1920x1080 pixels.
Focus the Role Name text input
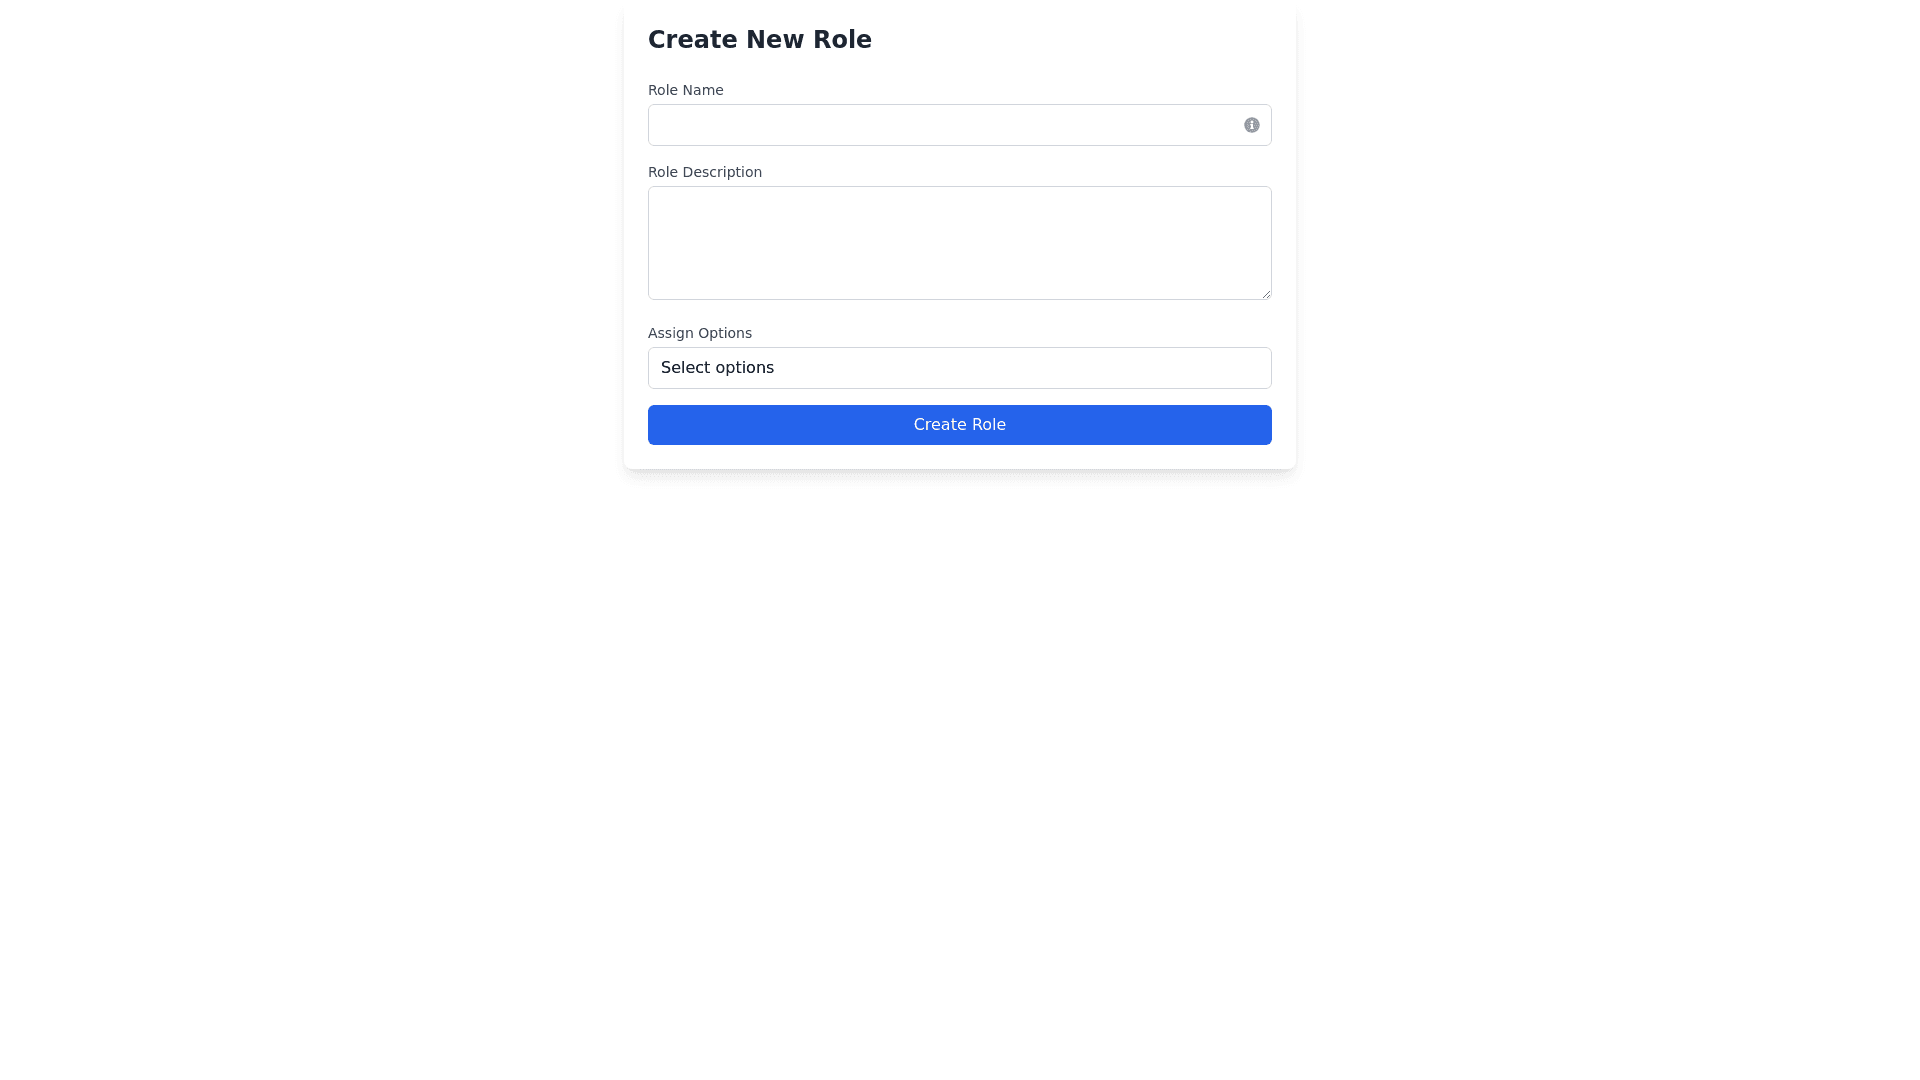tap(940, 125)
